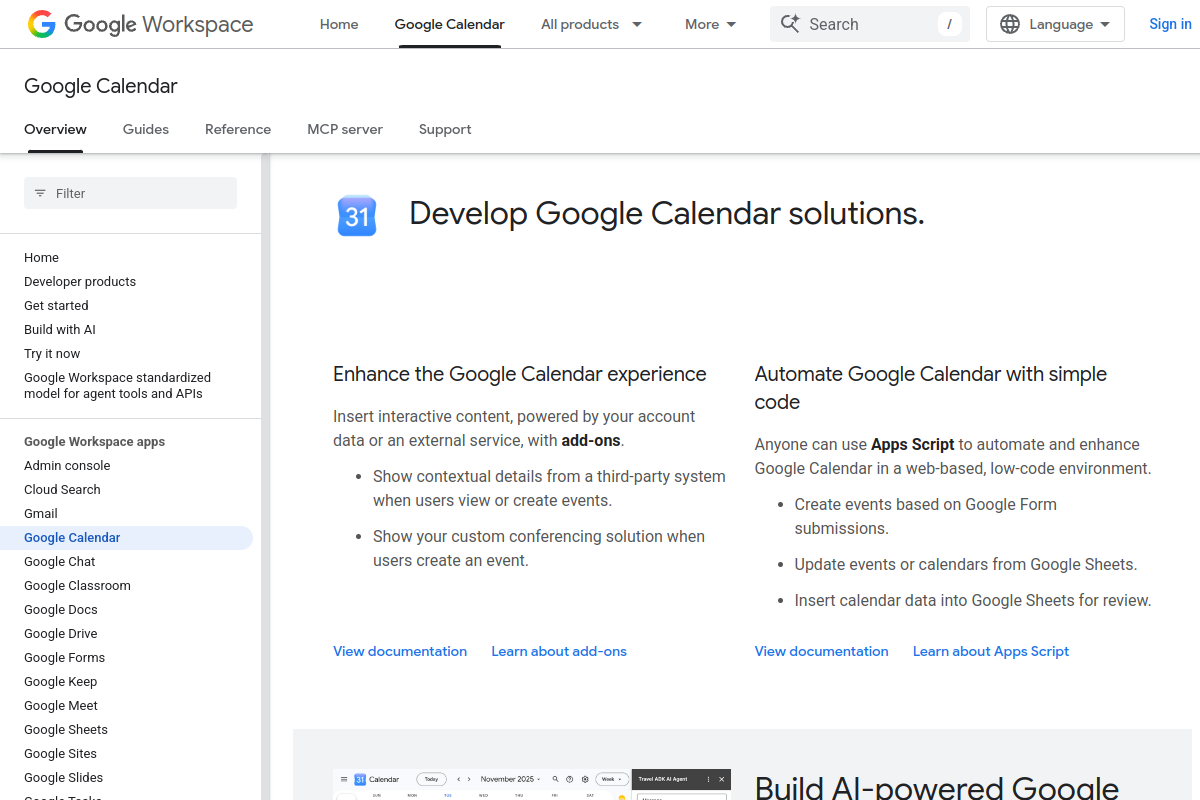Click the Google Workspace logo
The width and height of the screenshot is (1200, 800).
[x=140, y=24]
